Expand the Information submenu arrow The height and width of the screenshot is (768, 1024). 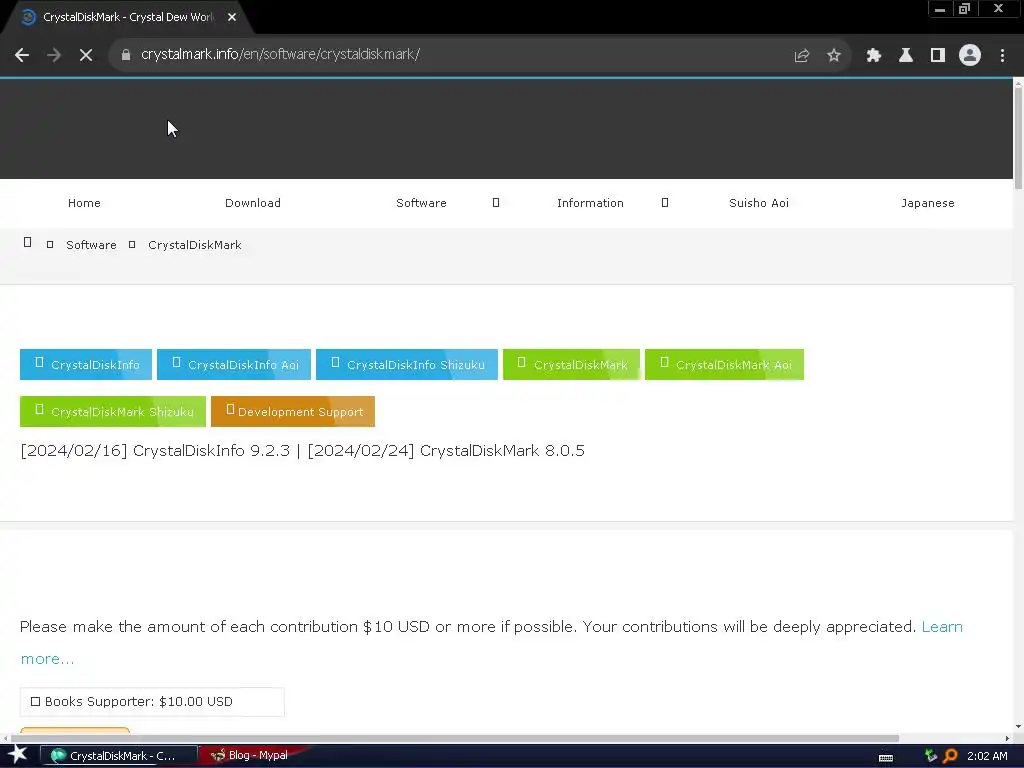(x=665, y=203)
